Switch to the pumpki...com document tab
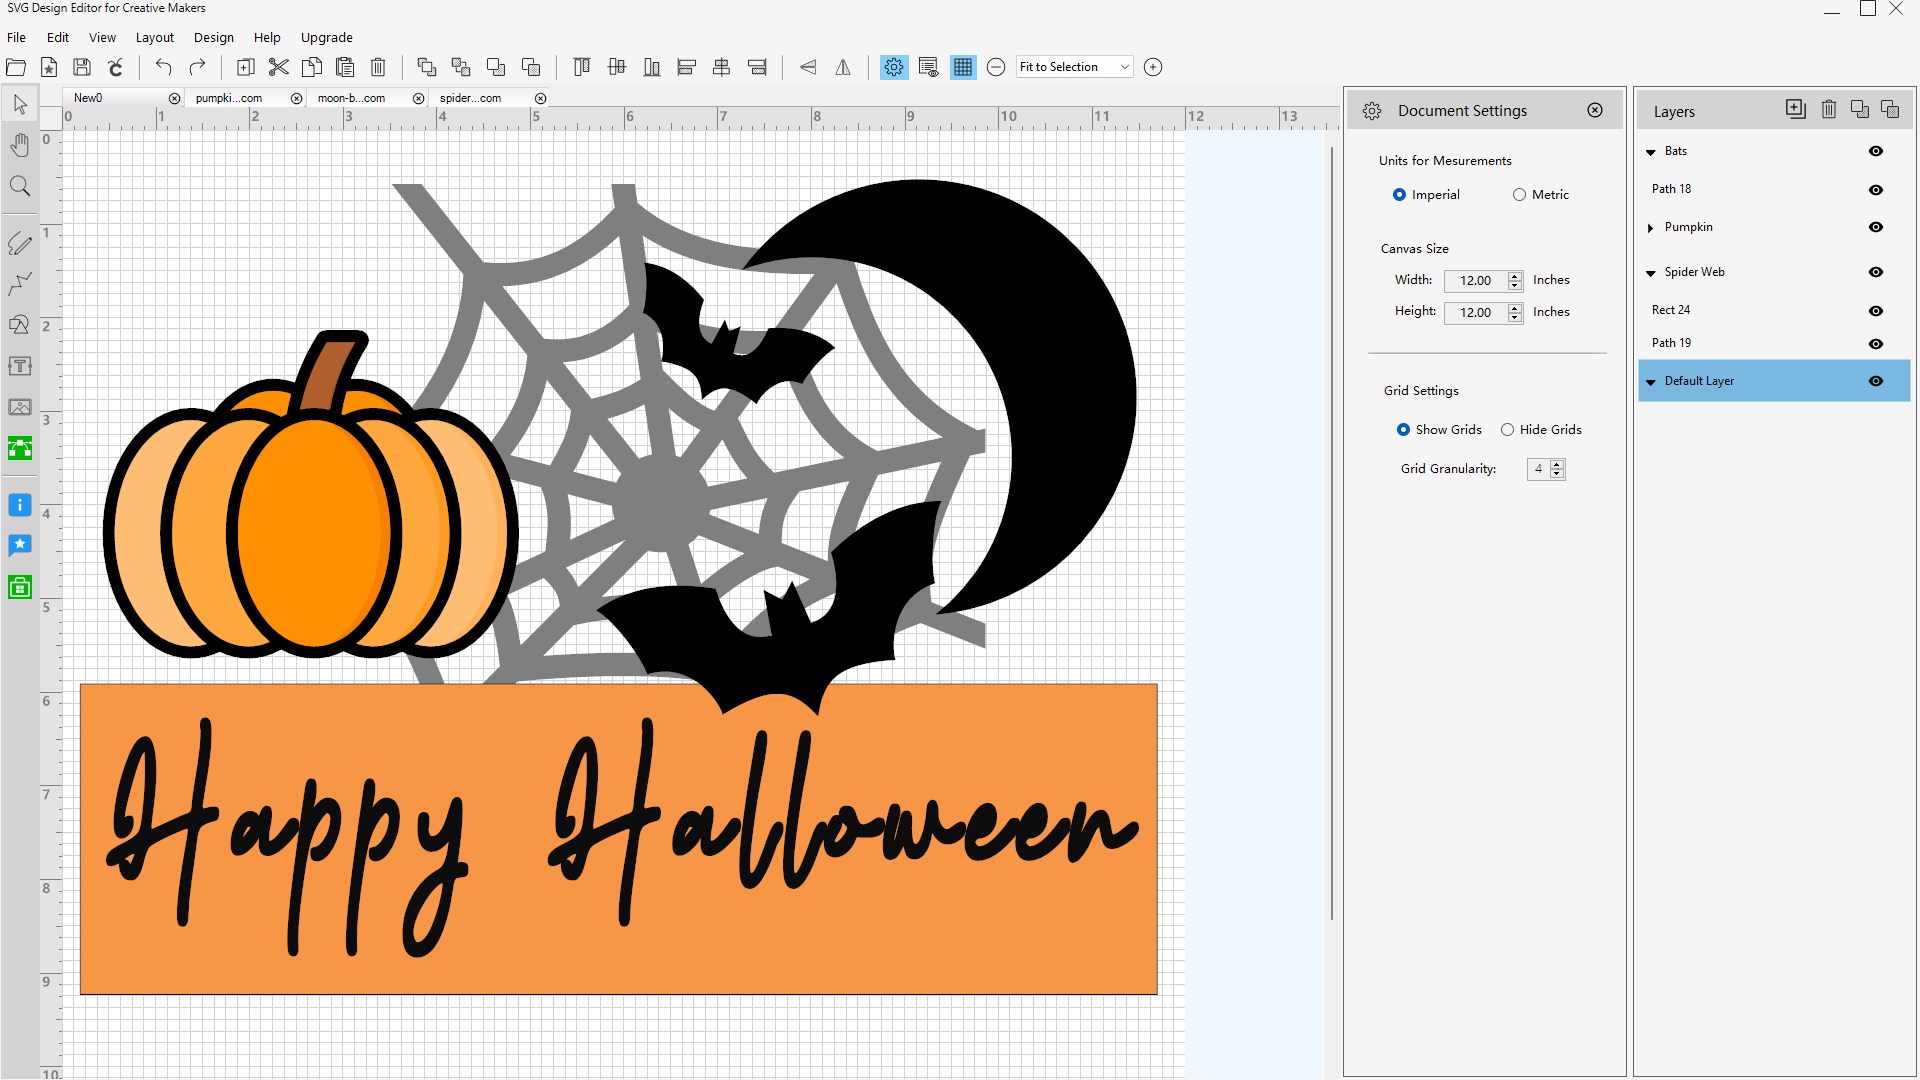This screenshot has height=1080, width=1920. coord(229,98)
